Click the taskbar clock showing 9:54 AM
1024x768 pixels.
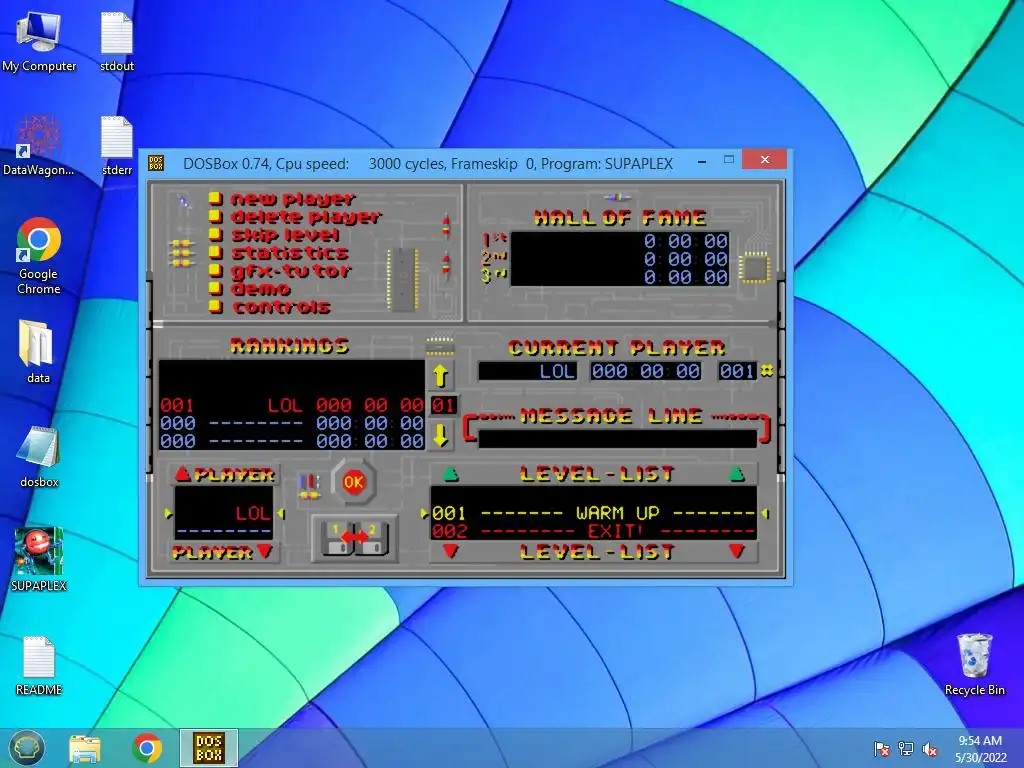coord(980,749)
